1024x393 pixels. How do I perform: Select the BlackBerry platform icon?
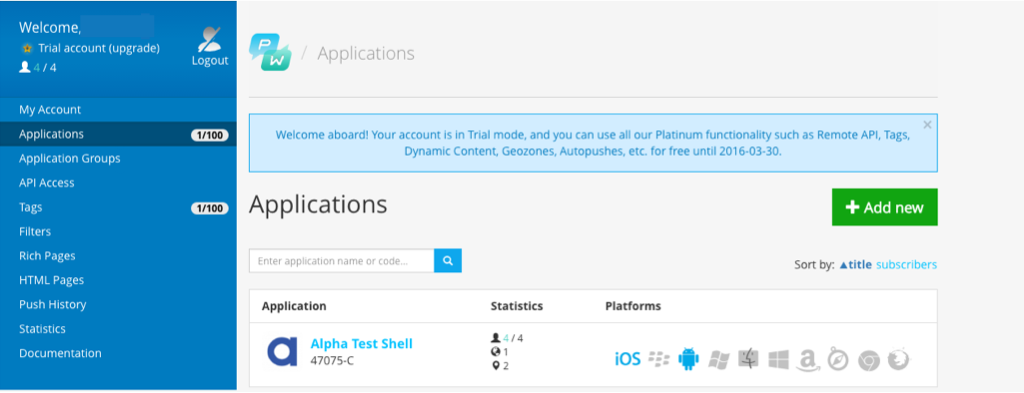tap(659, 358)
